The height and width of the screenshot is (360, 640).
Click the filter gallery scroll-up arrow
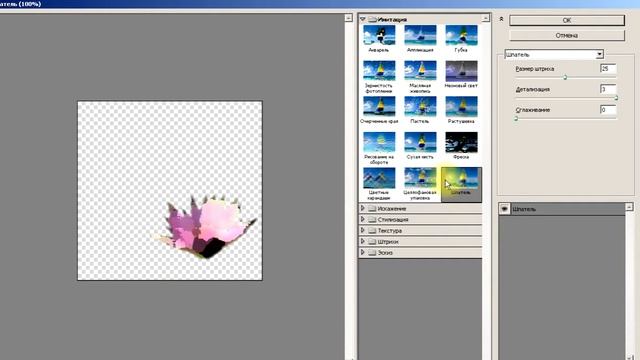click(x=486, y=18)
